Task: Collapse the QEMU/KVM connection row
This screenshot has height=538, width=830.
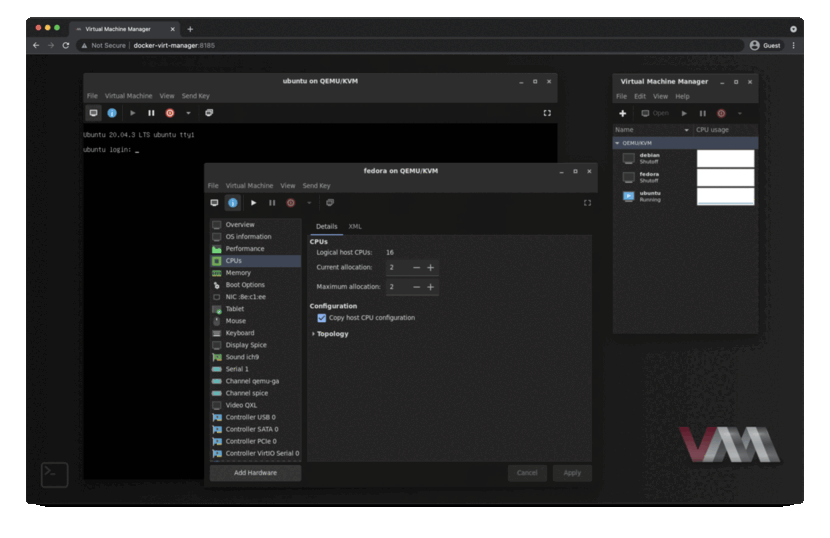Action: point(617,143)
